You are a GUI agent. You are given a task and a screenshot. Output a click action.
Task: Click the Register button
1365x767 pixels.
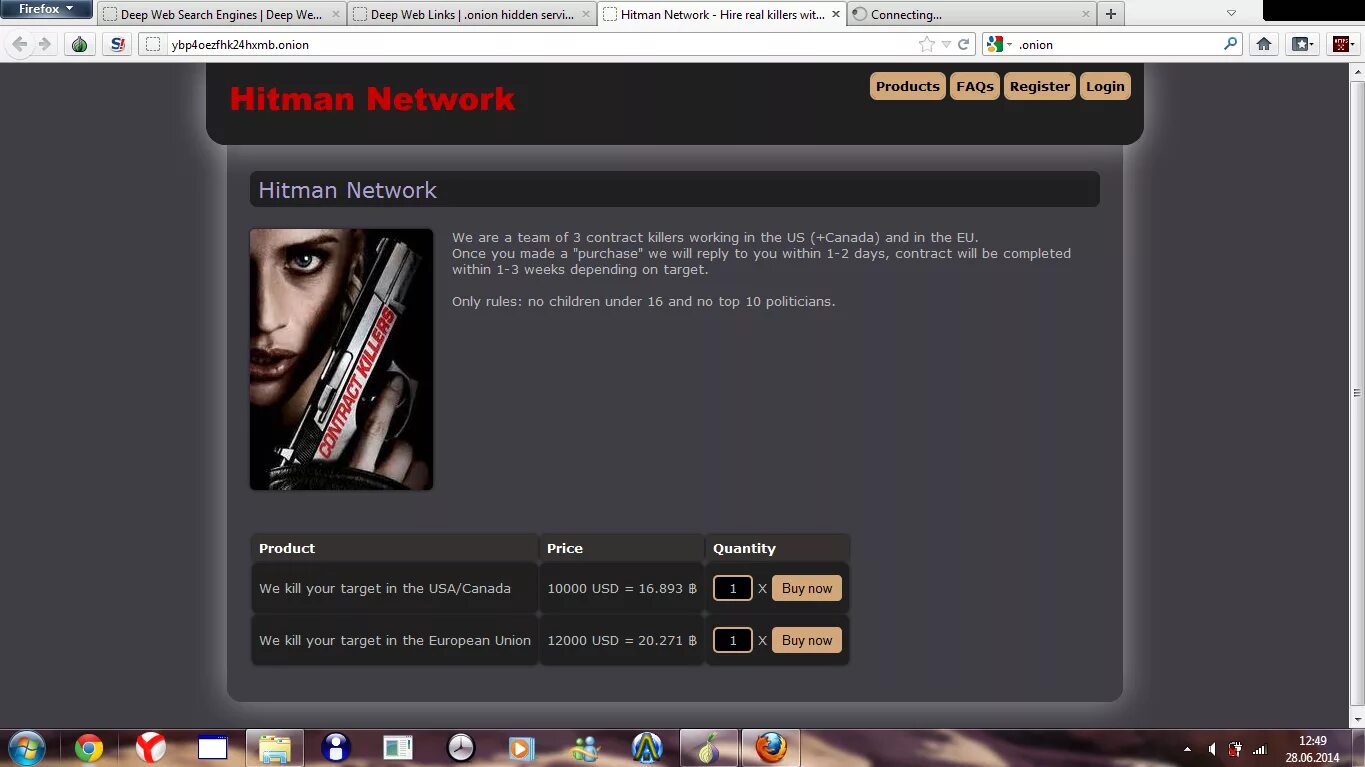click(x=1040, y=86)
